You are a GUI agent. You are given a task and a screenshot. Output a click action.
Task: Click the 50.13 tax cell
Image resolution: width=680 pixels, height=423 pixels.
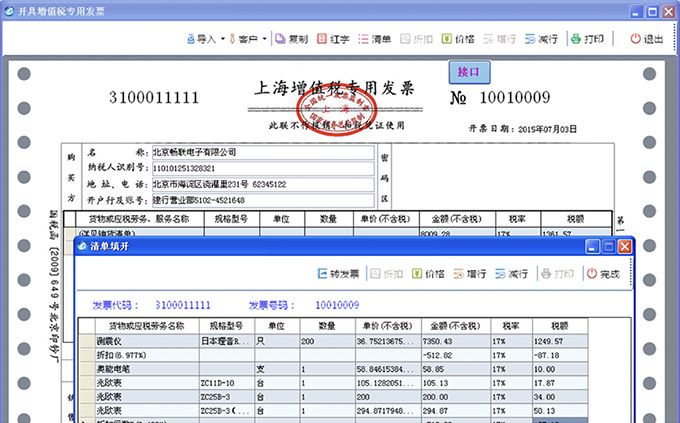(x=560, y=411)
